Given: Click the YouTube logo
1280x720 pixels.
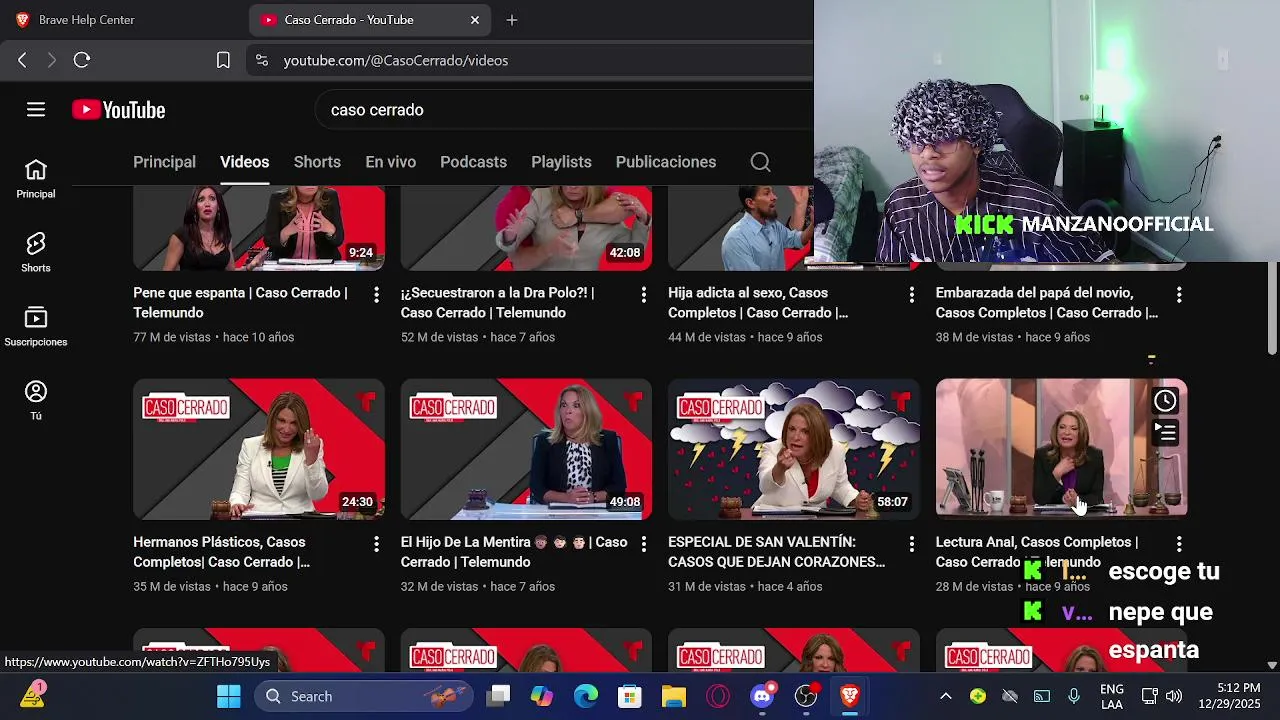Looking at the screenshot, I should click(x=118, y=110).
